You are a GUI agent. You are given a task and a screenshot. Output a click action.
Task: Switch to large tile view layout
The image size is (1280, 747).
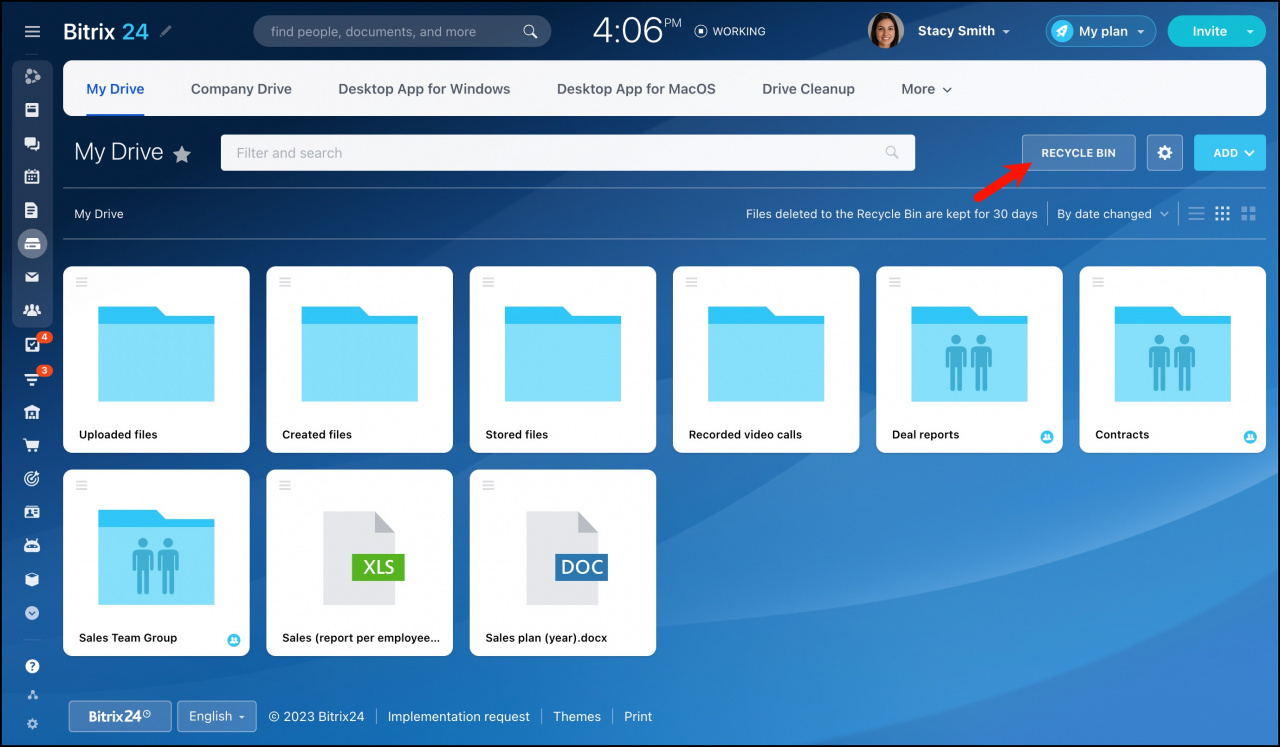pyautogui.click(x=1248, y=213)
